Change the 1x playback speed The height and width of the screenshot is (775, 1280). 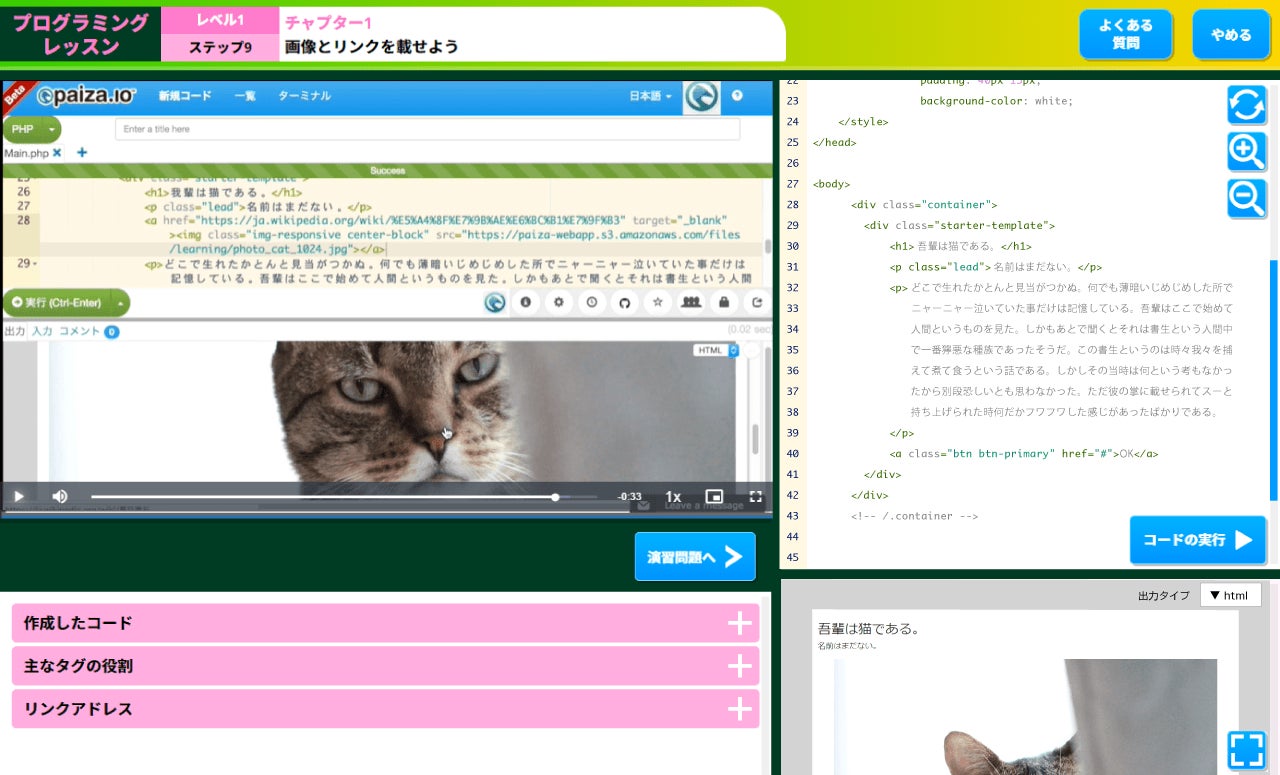(673, 496)
